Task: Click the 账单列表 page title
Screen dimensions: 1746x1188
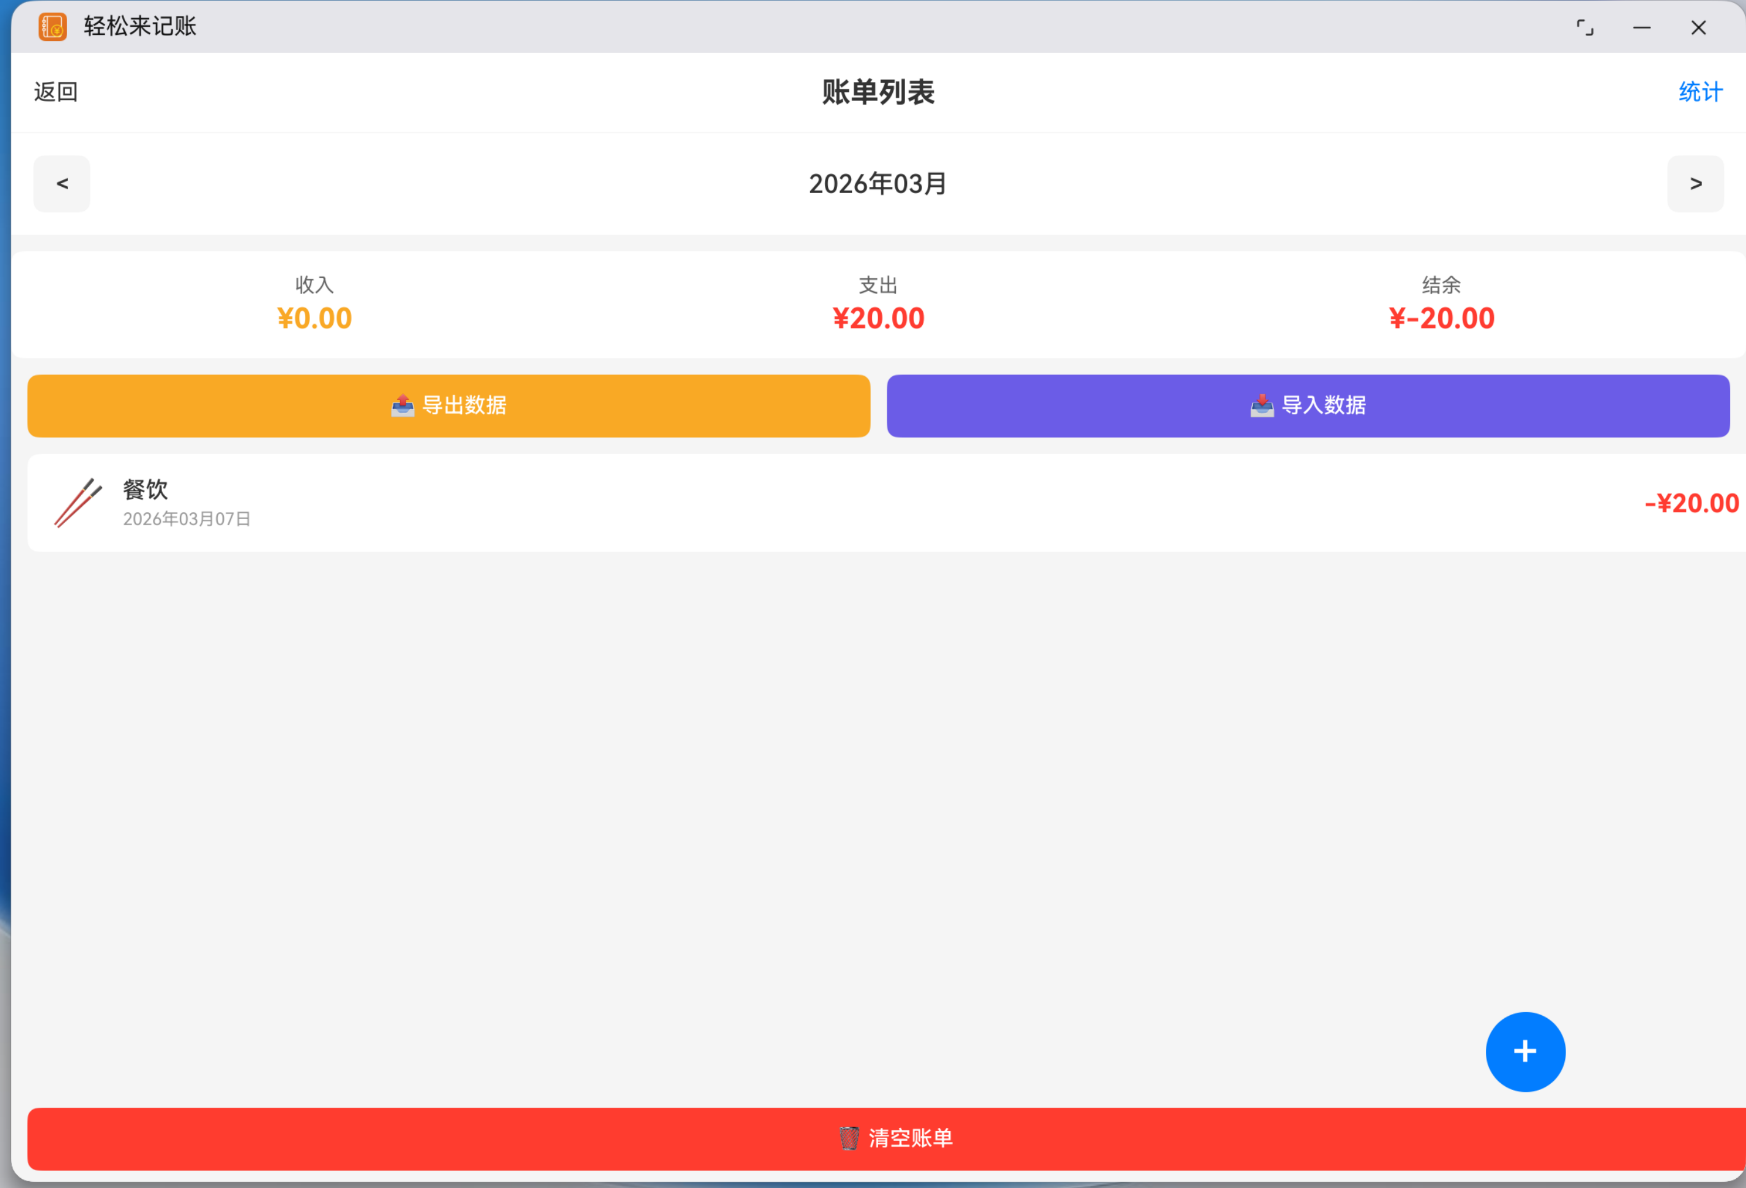Action: [x=878, y=92]
